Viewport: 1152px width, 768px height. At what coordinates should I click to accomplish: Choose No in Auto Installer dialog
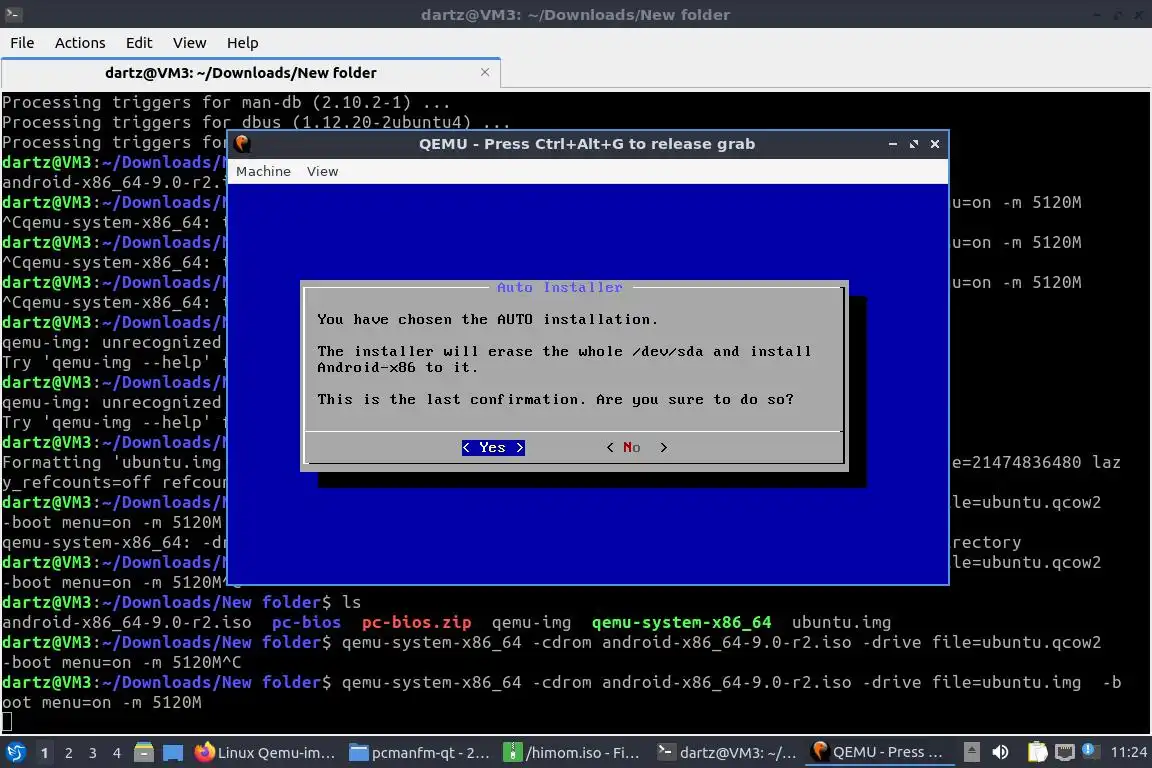pyautogui.click(x=636, y=448)
